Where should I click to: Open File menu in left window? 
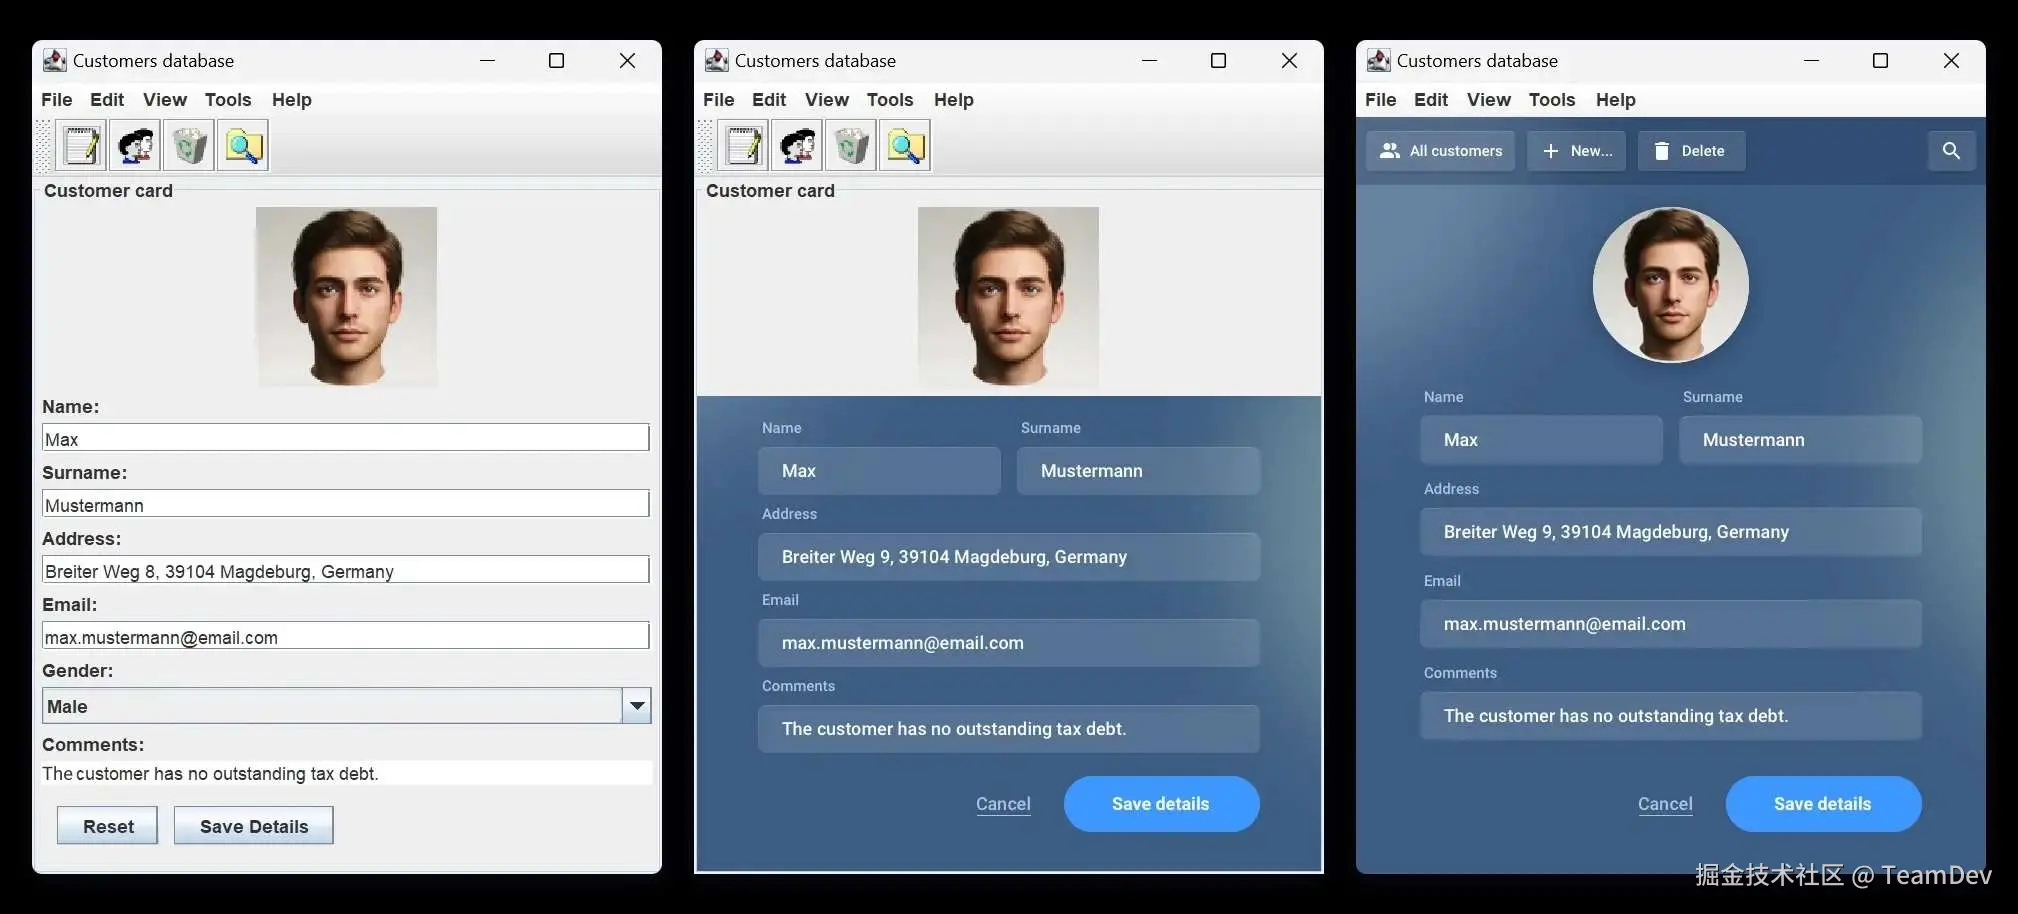(56, 100)
